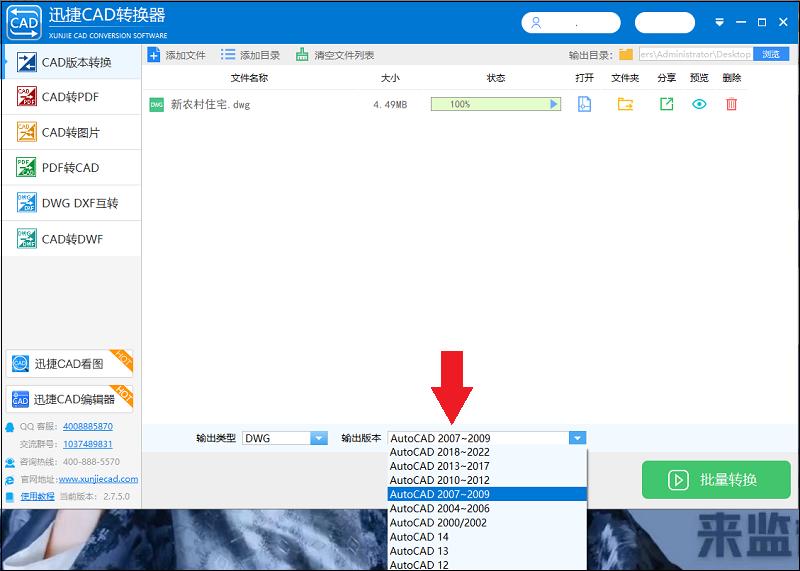This screenshot has width=800, height=571.
Task: Choose AutoCAD 2018~2022 from the list
Action: tap(487, 452)
